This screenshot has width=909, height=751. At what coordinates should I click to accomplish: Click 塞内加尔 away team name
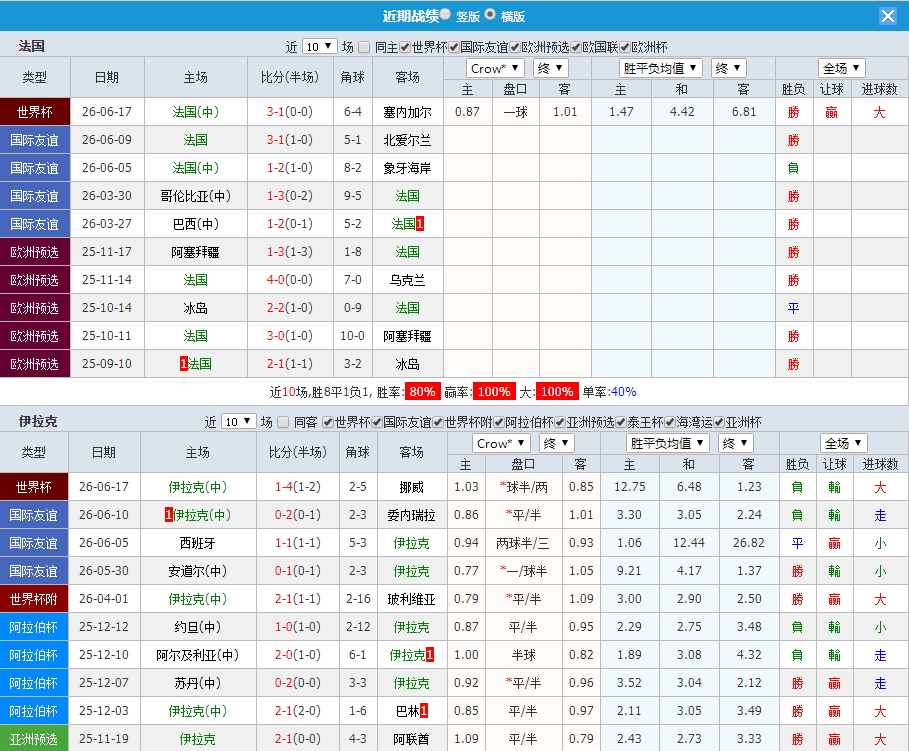coord(408,113)
